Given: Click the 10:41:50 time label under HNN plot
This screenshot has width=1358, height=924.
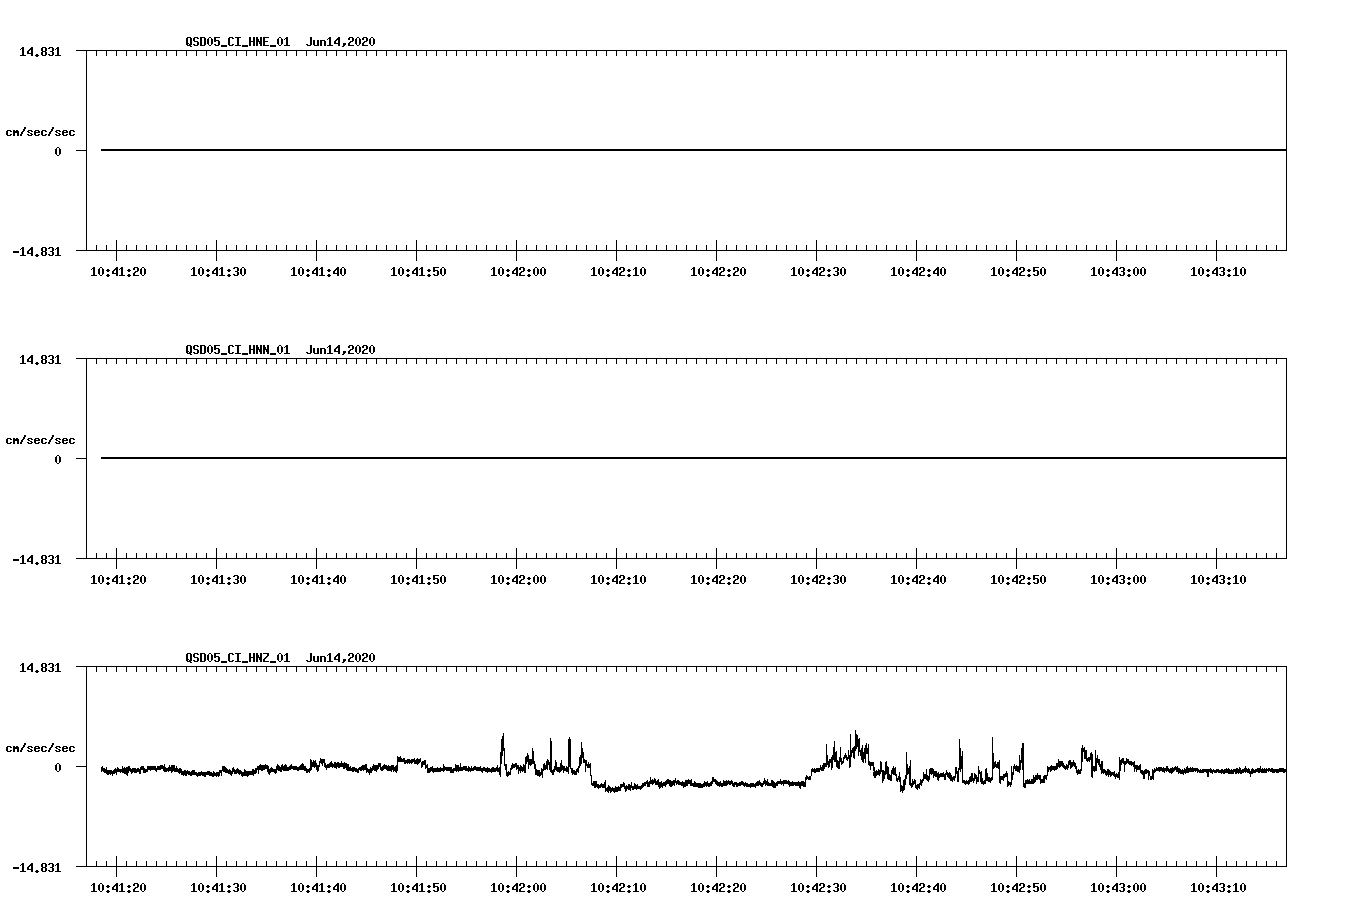Looking at the screenshot, I should pos(418,579).
